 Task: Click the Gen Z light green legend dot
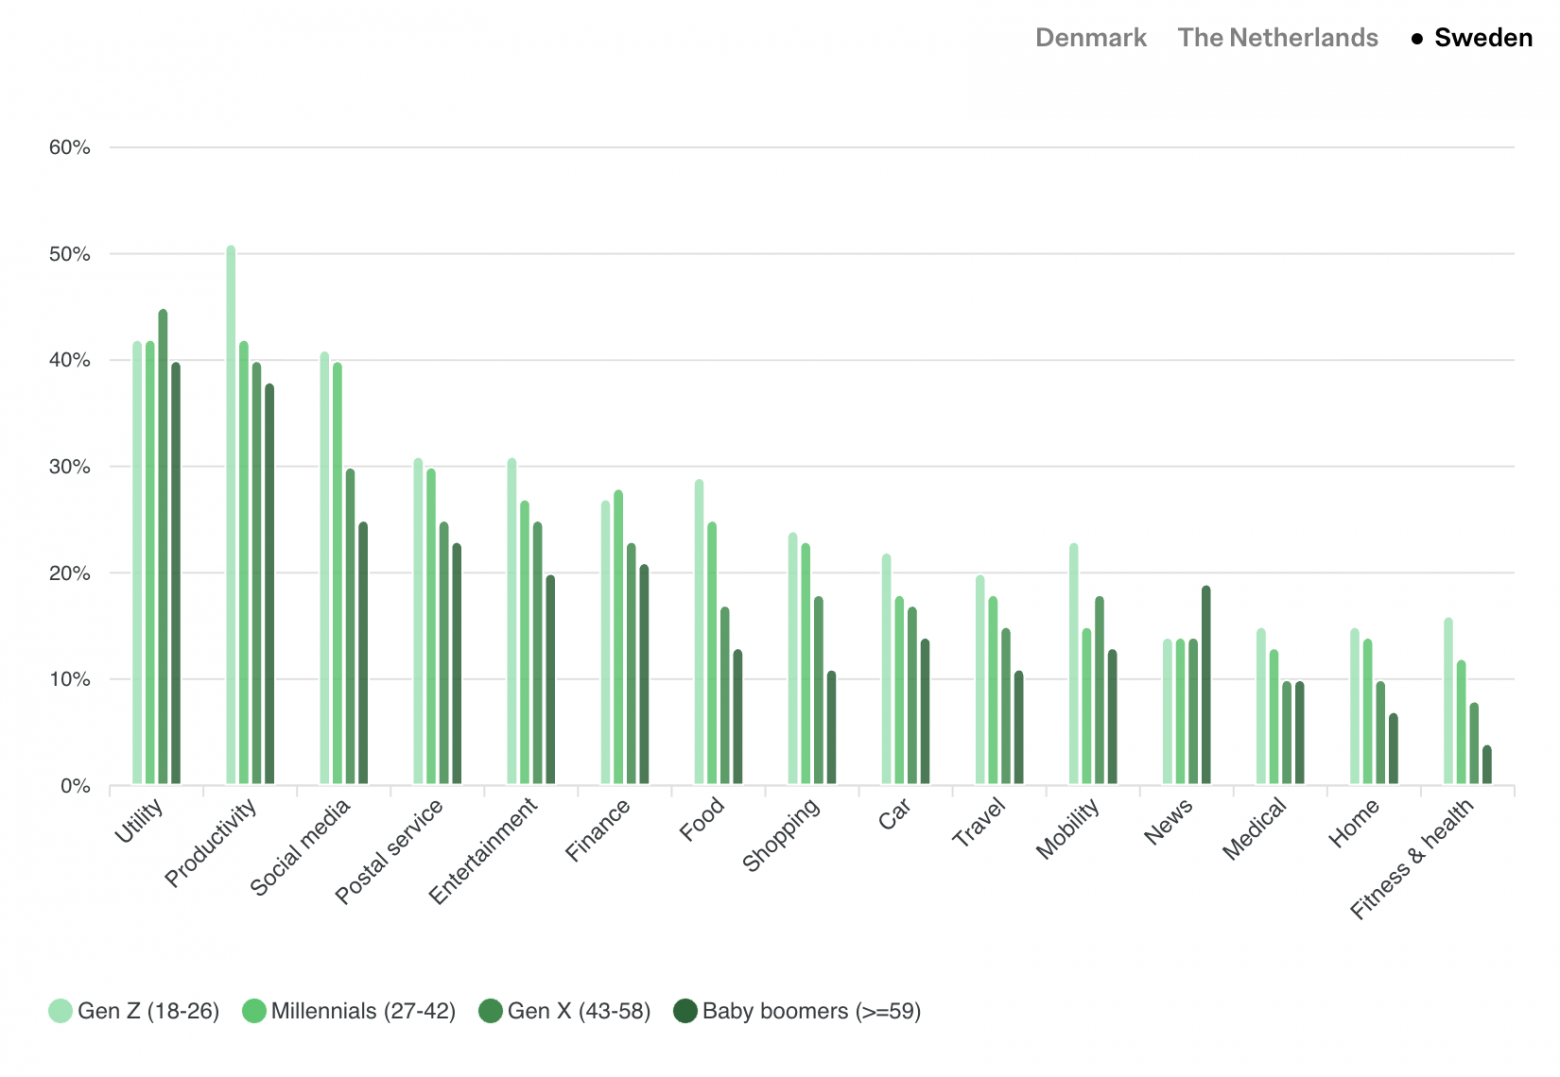click(60, 1011)
